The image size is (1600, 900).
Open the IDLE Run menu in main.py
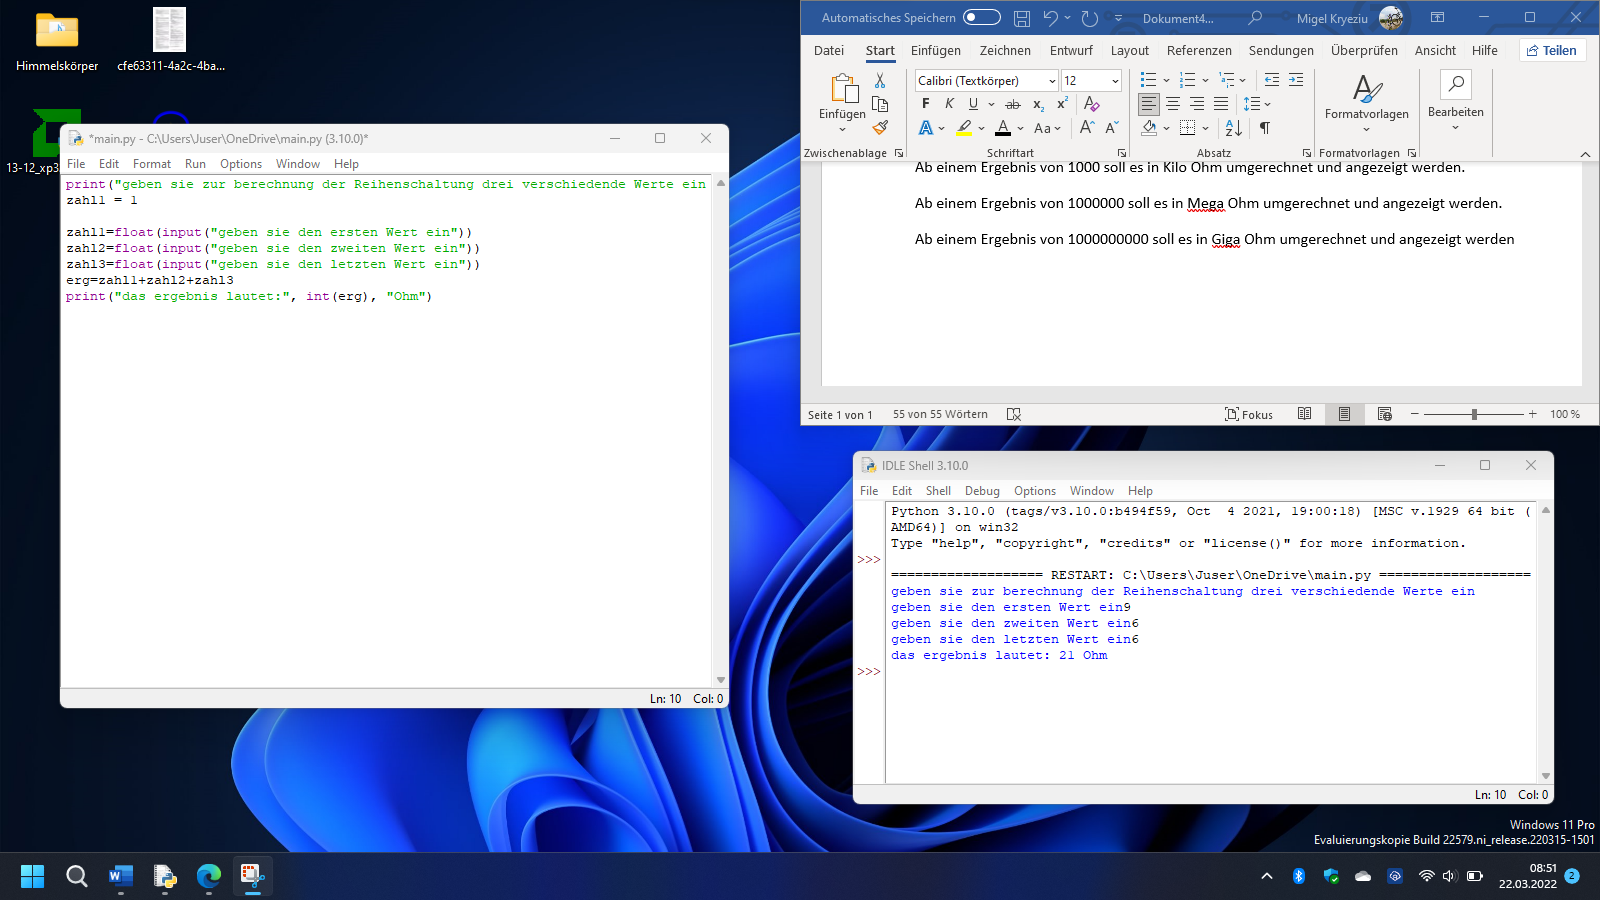point(195,163)
